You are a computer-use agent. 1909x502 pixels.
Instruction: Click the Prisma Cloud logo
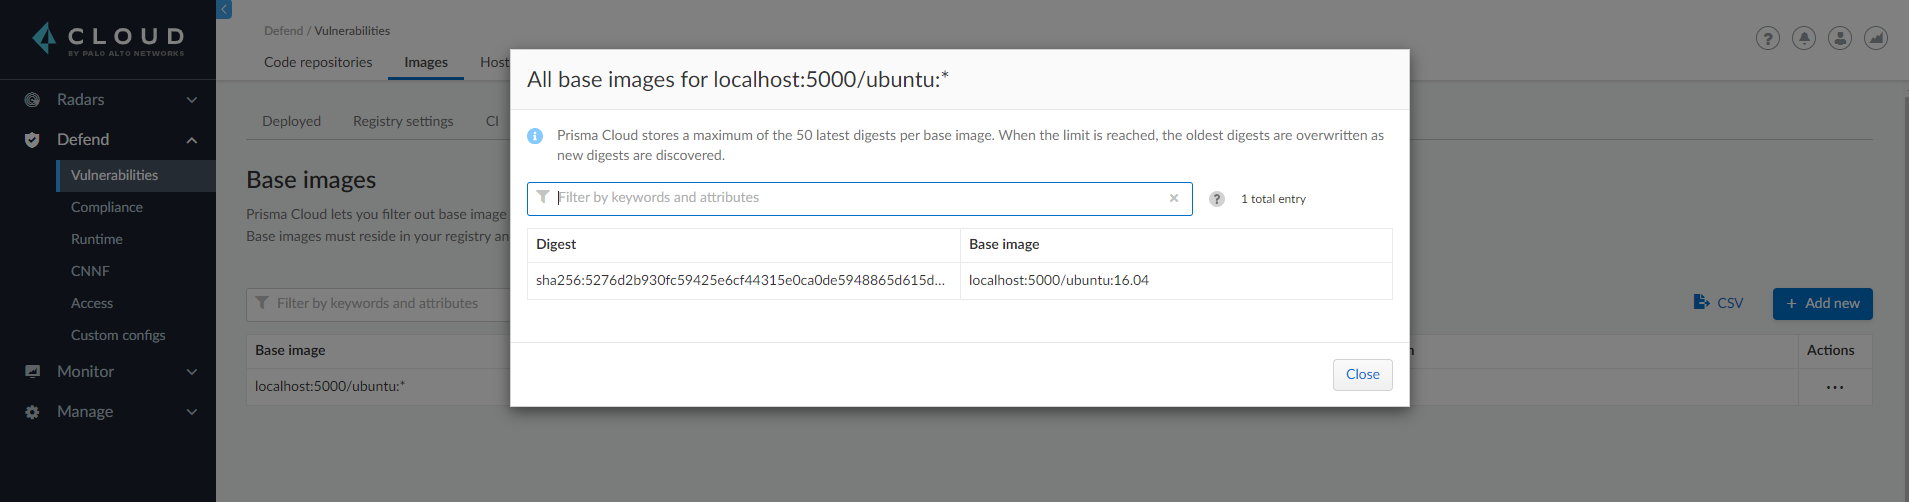(108, 39)
